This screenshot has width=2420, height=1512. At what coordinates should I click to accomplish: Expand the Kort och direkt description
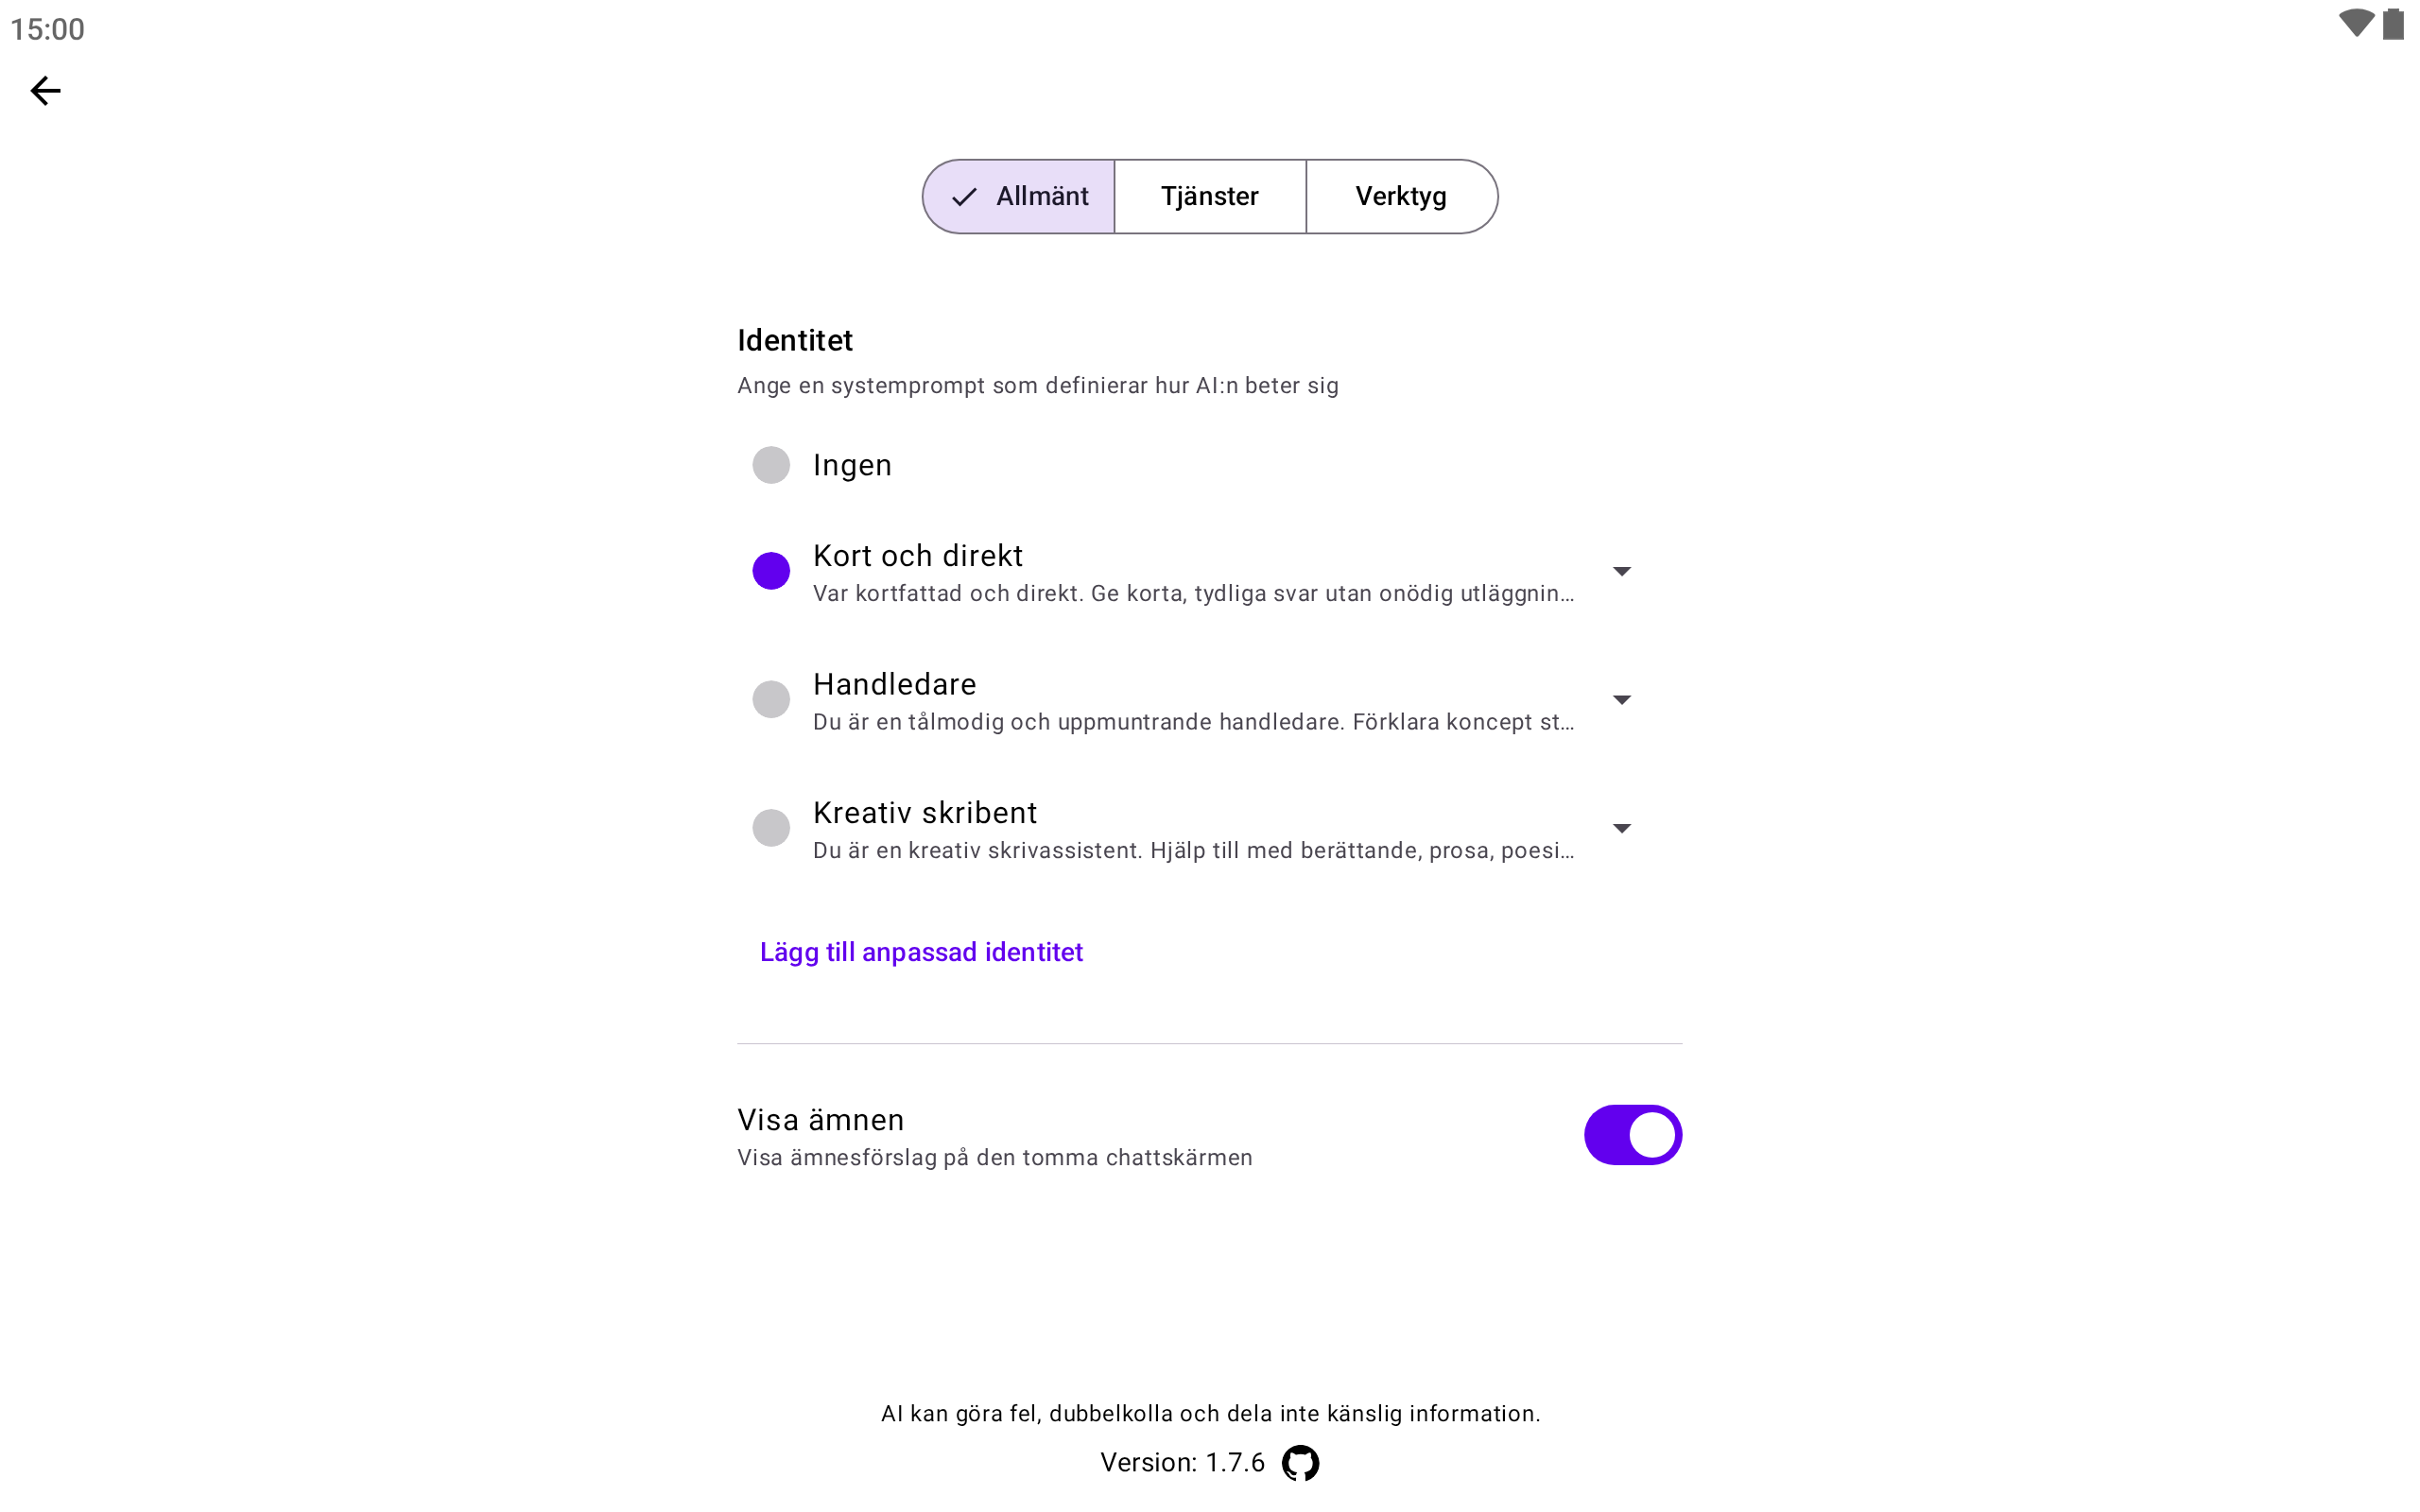pos(1622,571)
